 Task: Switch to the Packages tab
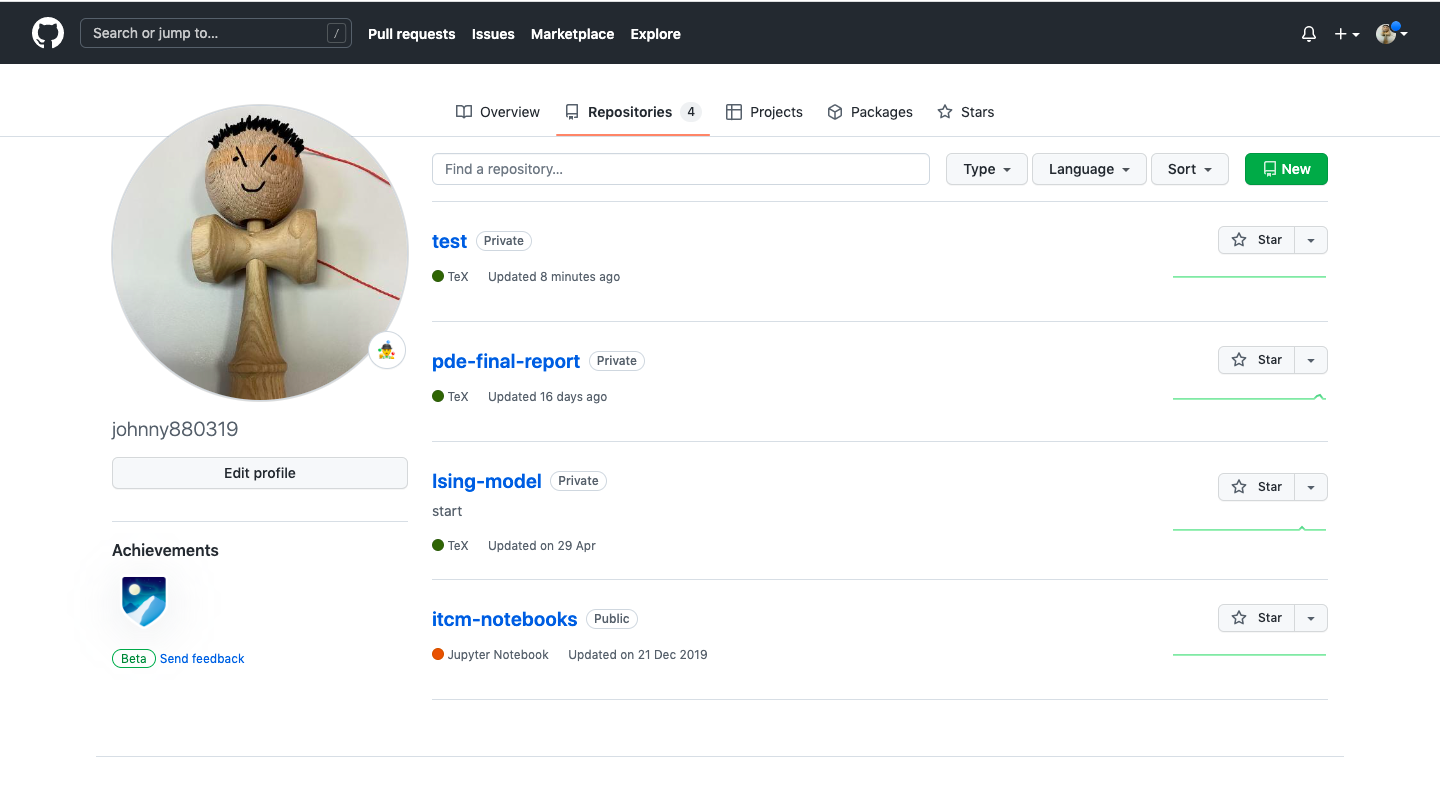coord(869,112)
